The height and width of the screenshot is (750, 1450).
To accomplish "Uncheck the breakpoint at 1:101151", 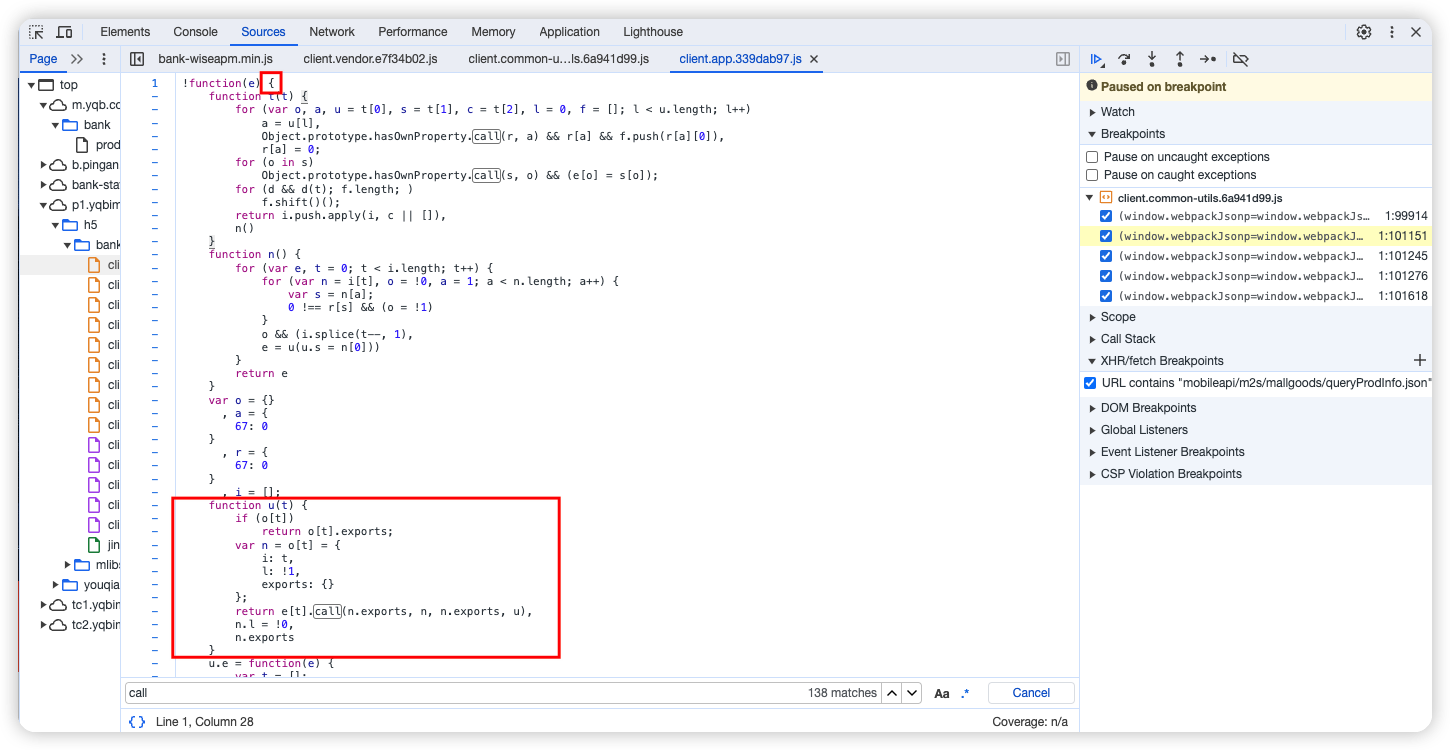I will click(1105, 236).
